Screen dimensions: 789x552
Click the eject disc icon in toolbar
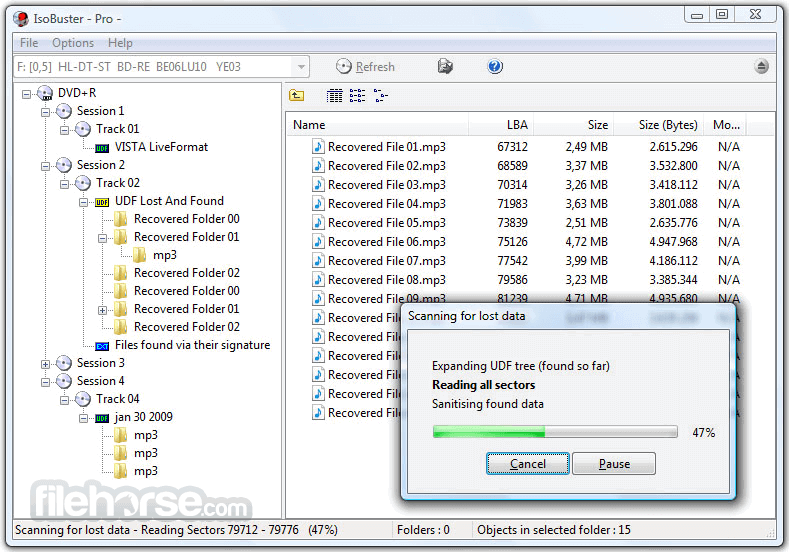point(761,67)
